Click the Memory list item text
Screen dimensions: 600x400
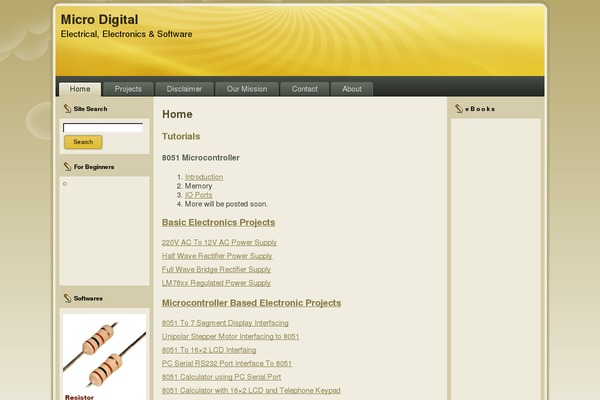[x=198, y=186]
